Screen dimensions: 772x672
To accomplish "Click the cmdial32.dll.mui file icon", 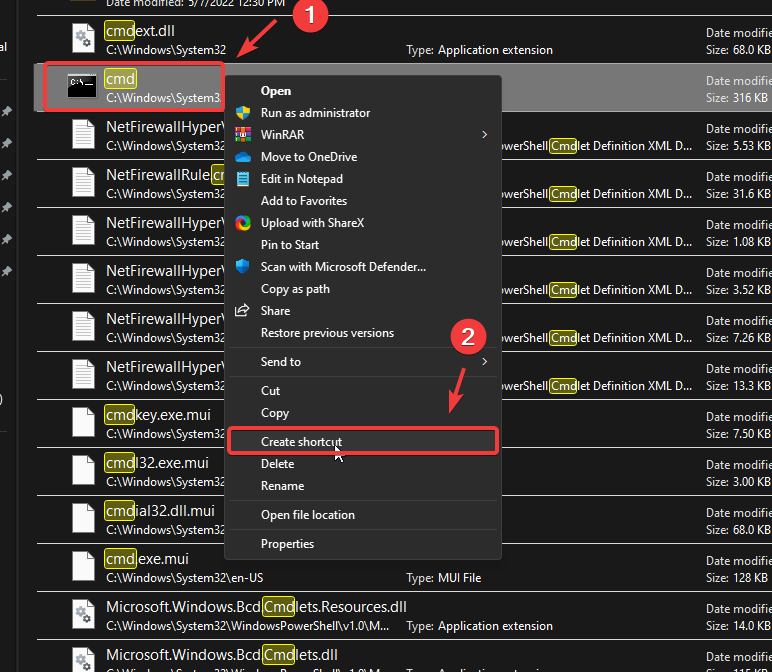I will [83, 518].
